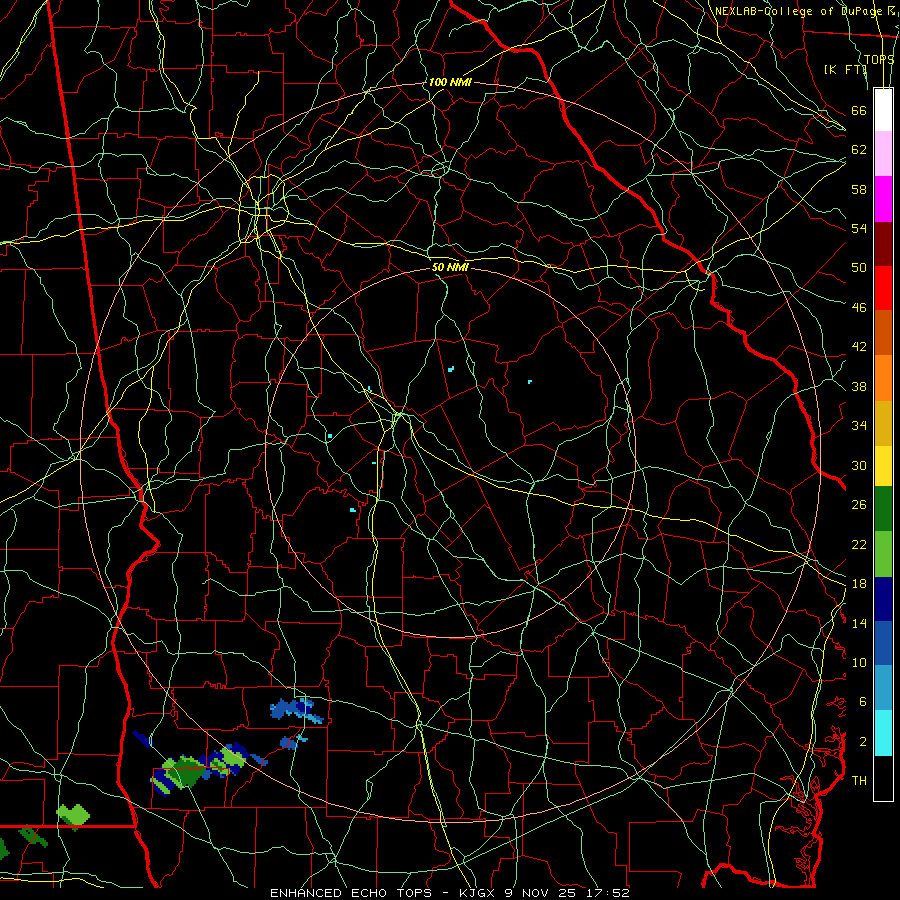Click legend value '54'
The image size is (900, 900).
click(859, 228)
